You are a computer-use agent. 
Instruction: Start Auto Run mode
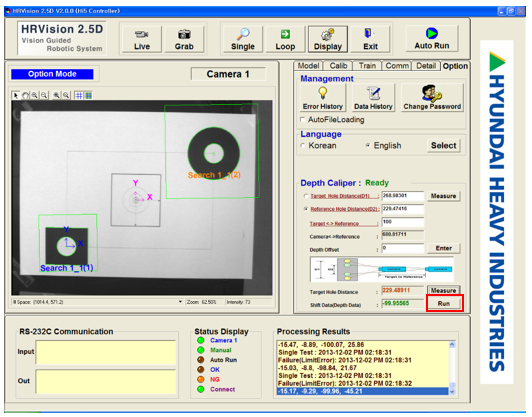pyautogui.click(x=432, y=38)
